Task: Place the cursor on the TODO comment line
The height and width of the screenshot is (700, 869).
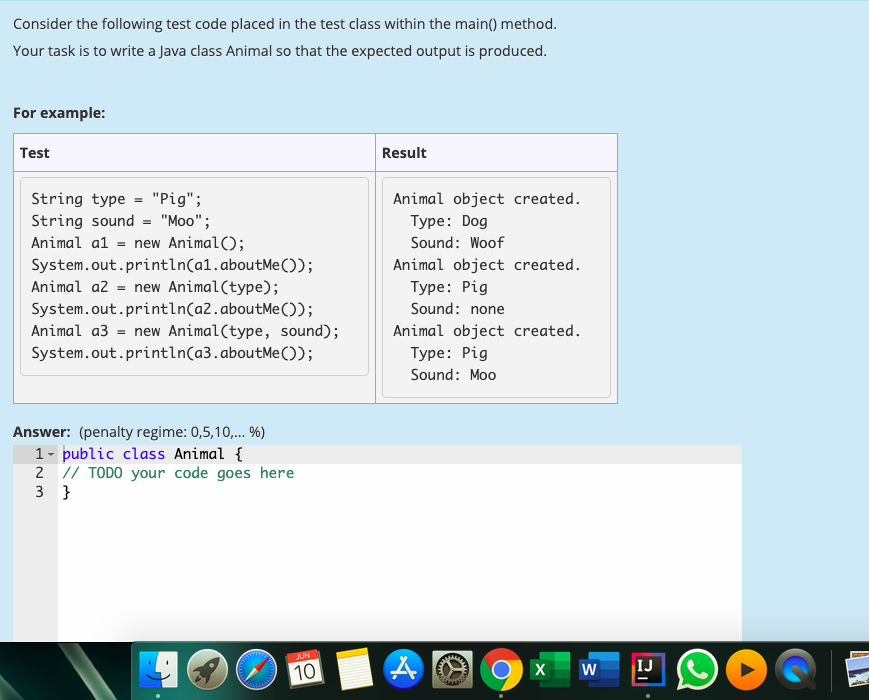Action: 180,472
